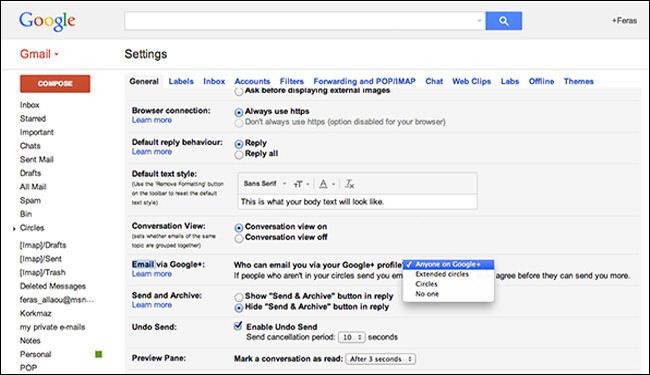The width and height of the screenshot is (650, 375).
Task: Open the text size tool
Action: tap(301, 184)
